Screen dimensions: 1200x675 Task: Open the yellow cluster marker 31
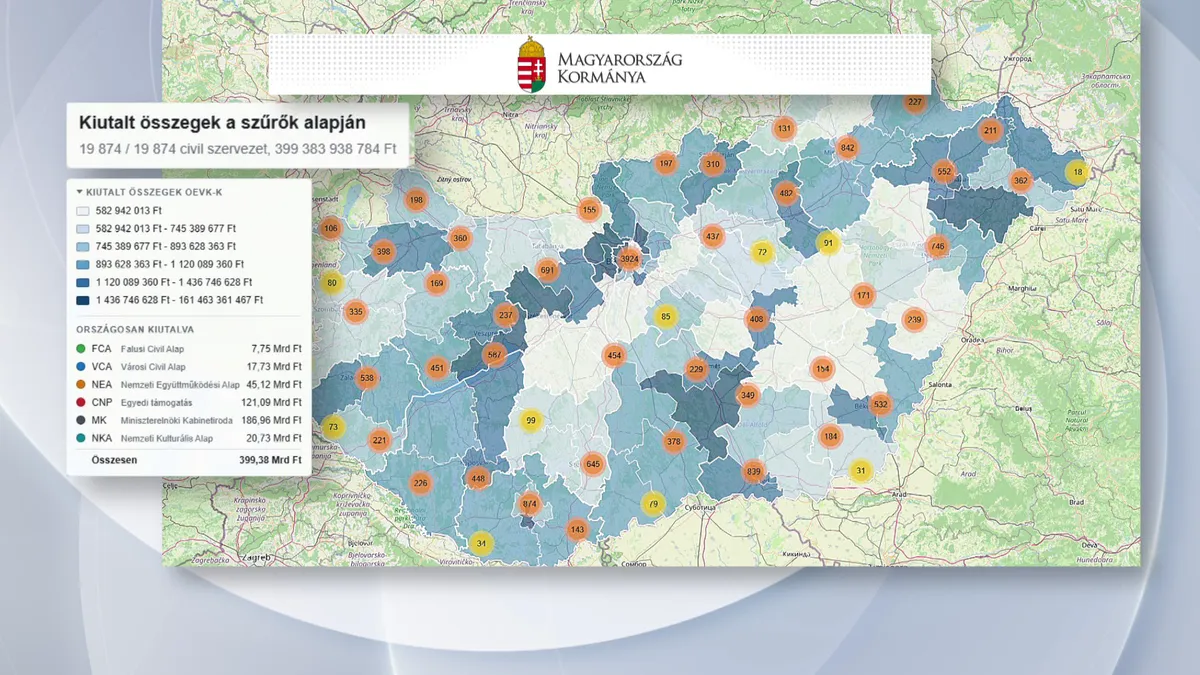860,472
